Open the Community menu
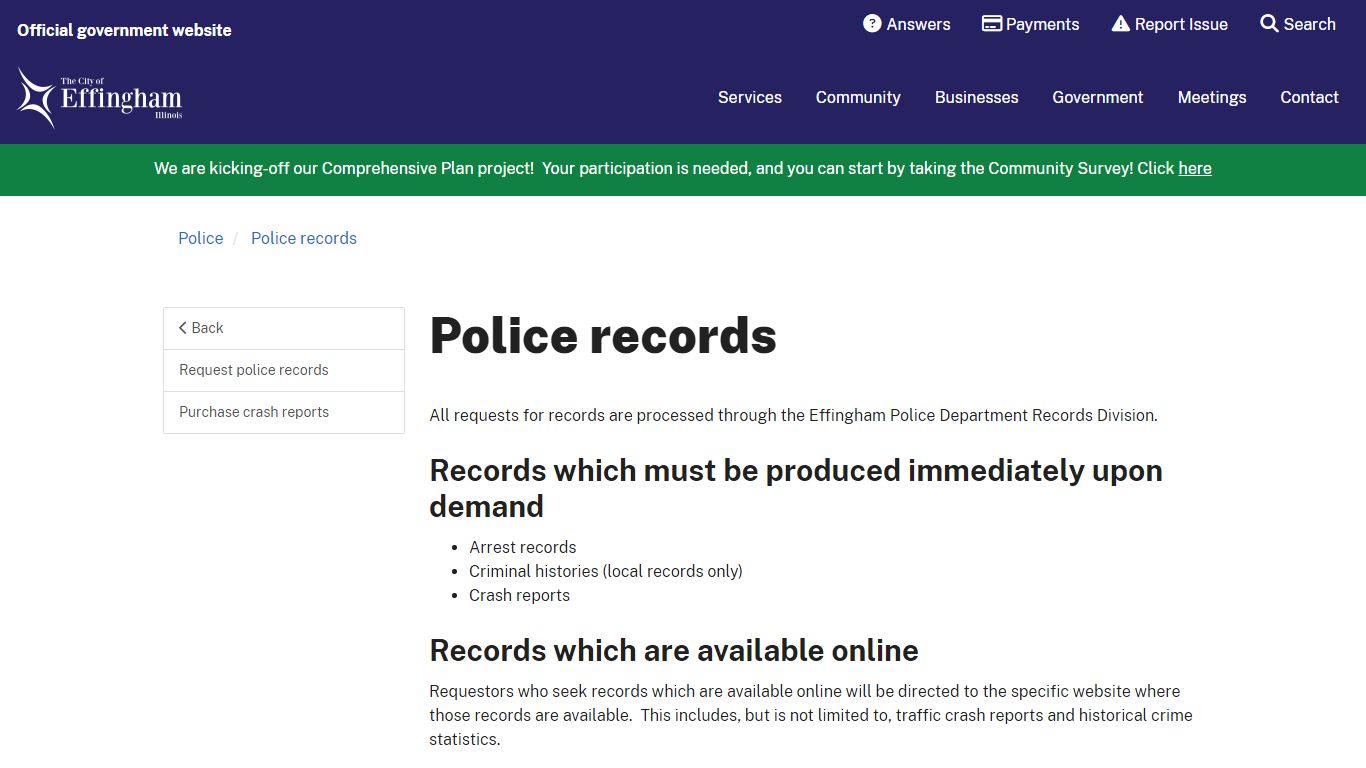This screenshot has height=768, width=1366. pos(858,97)
